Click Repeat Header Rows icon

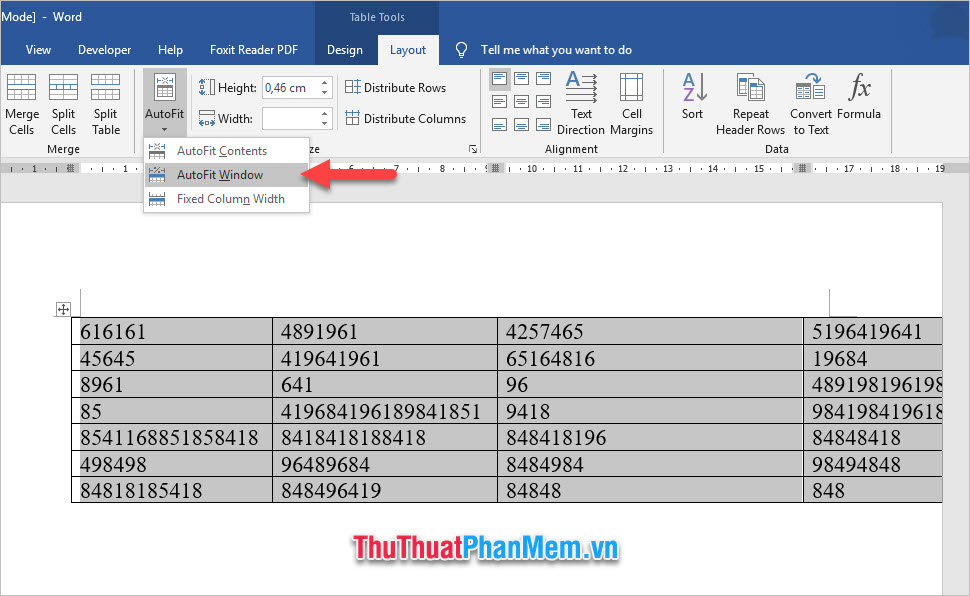[750, 87]
